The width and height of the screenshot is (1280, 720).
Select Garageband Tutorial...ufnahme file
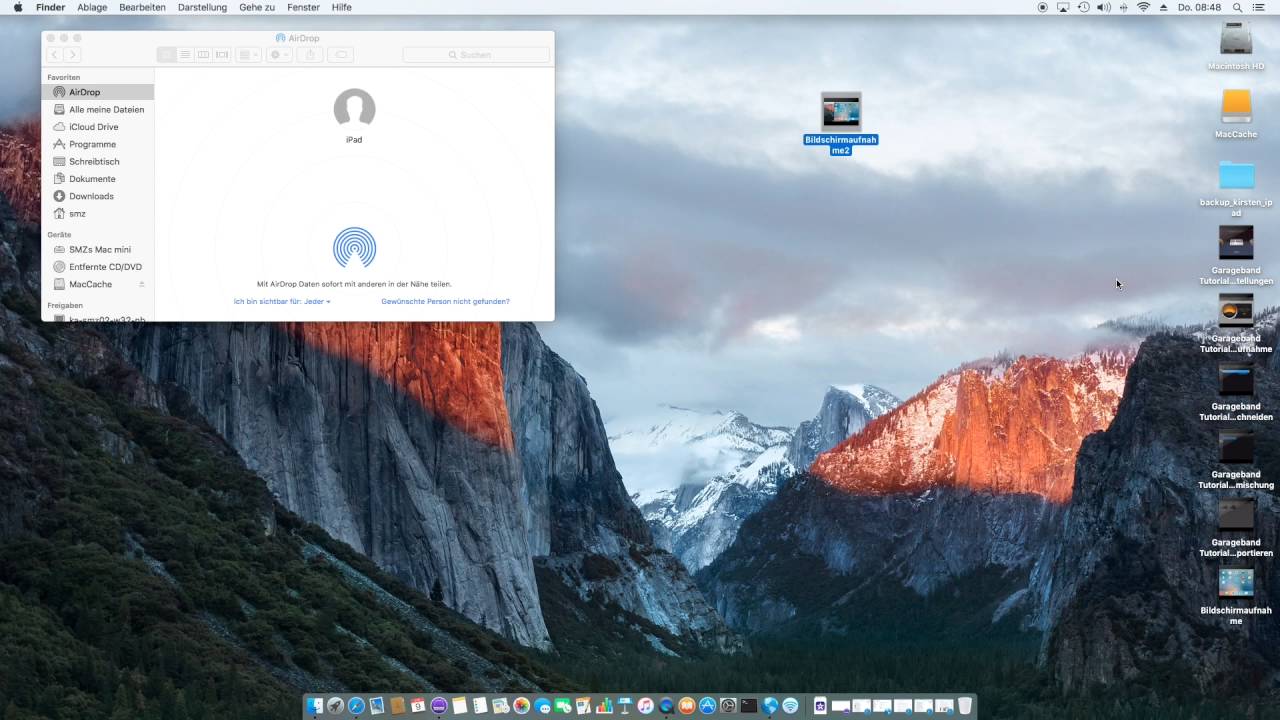[x=1236, y=323]
